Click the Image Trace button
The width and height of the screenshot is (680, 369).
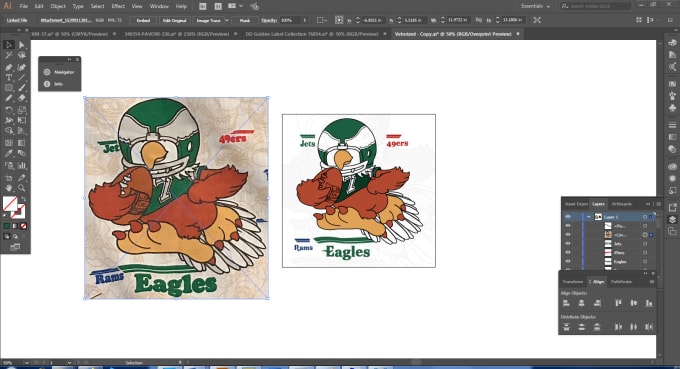[208, 20]
